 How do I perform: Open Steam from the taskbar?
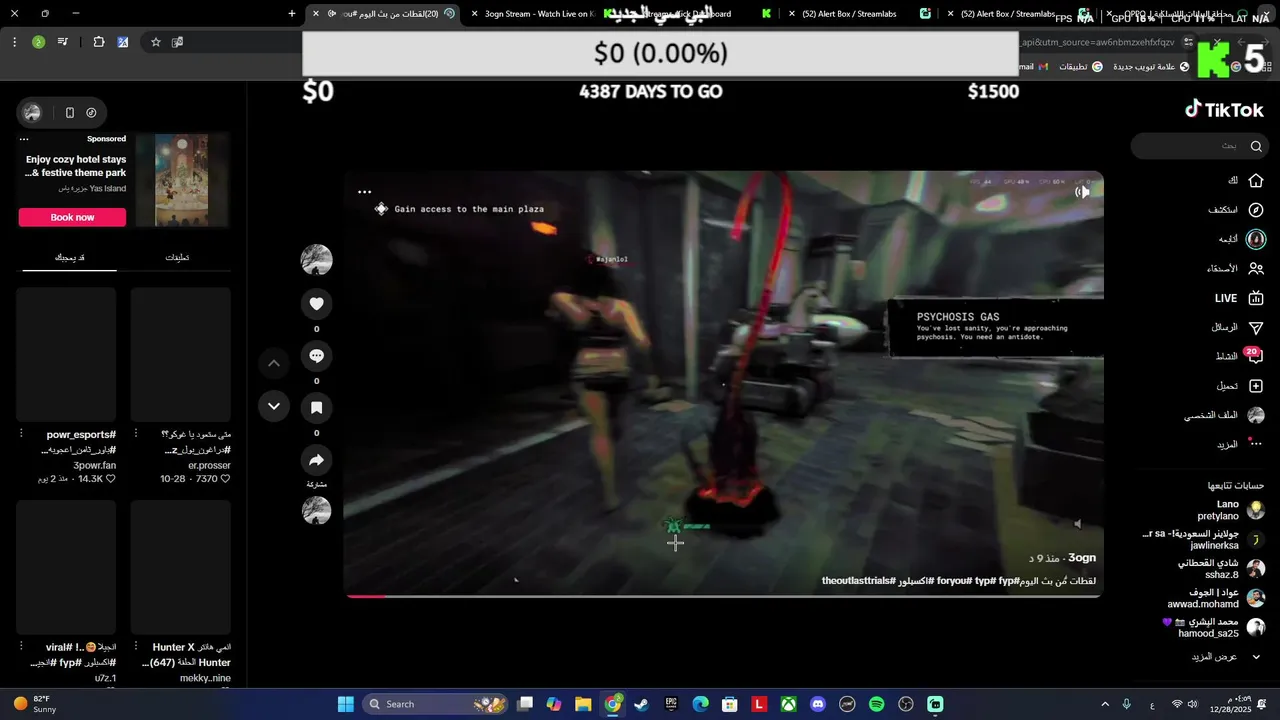[642, 704]
